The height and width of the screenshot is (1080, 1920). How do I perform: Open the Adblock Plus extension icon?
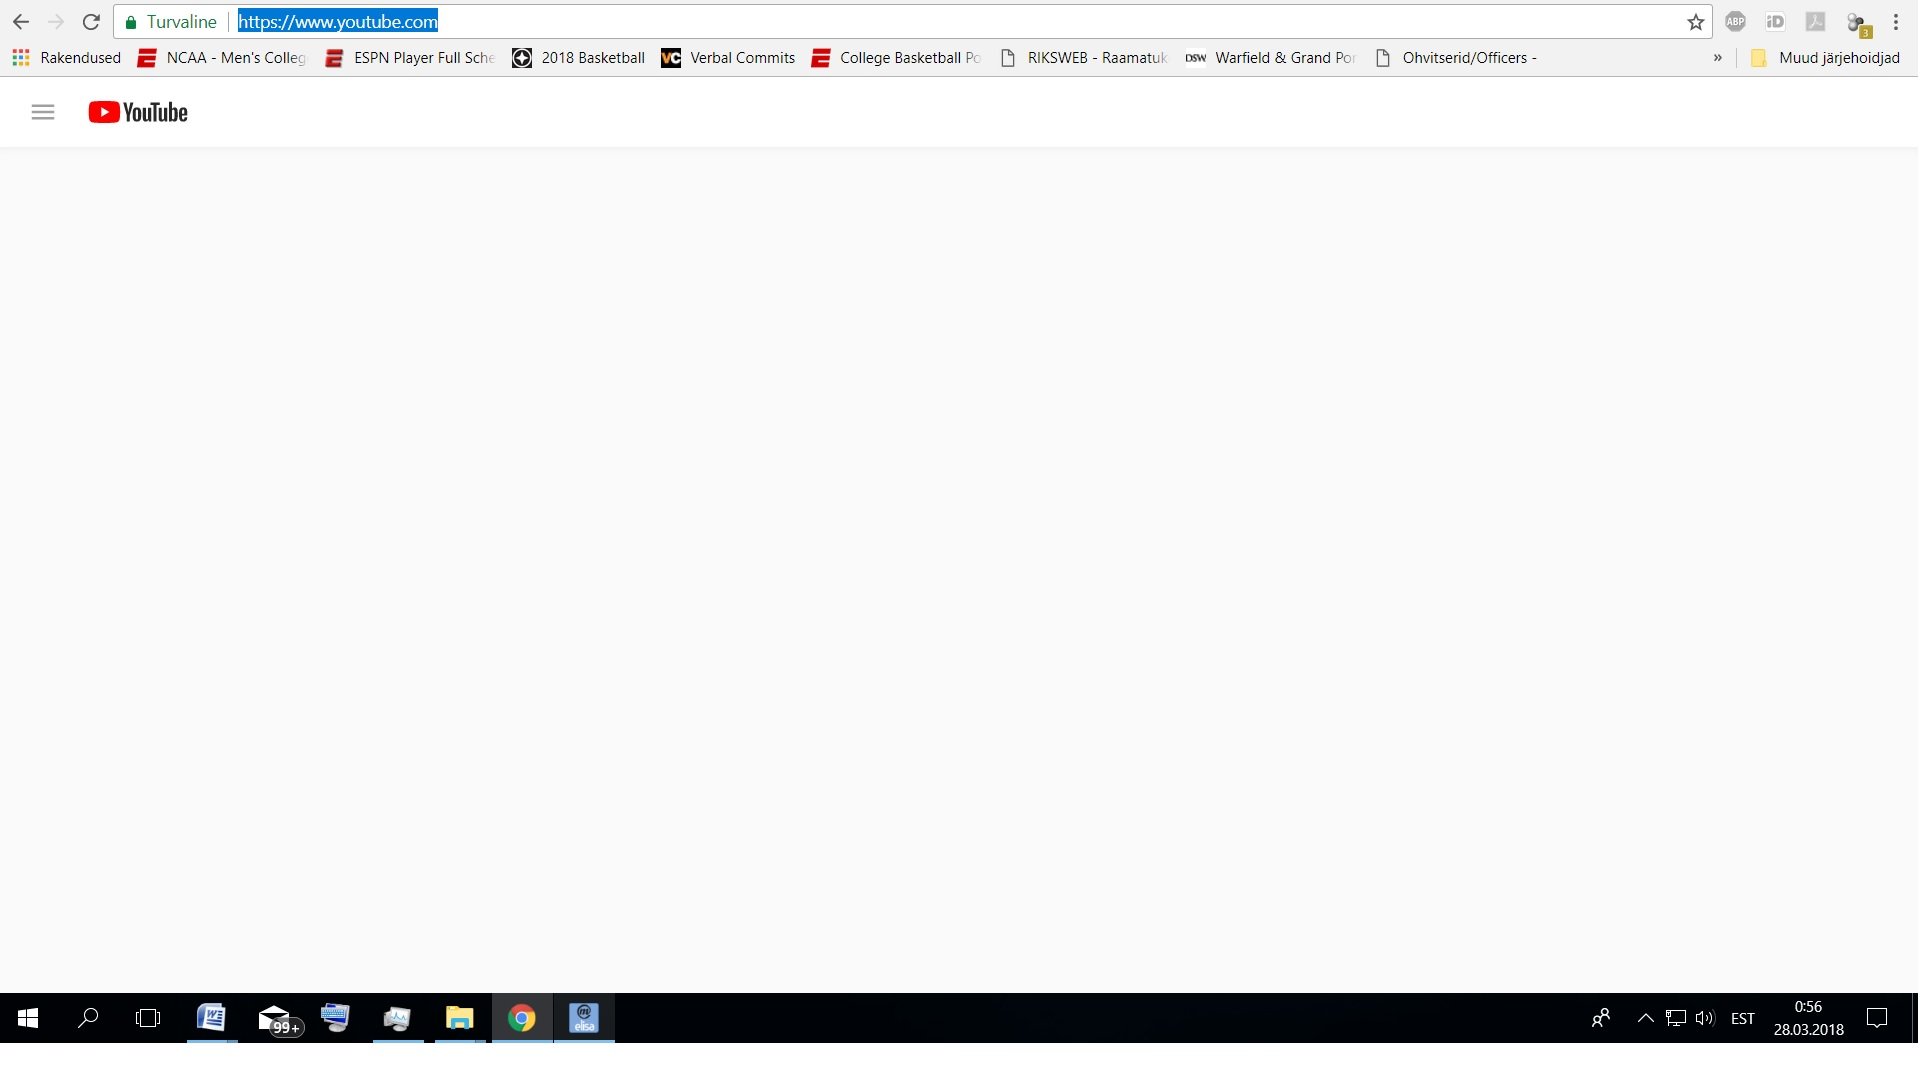(1735, 22)
